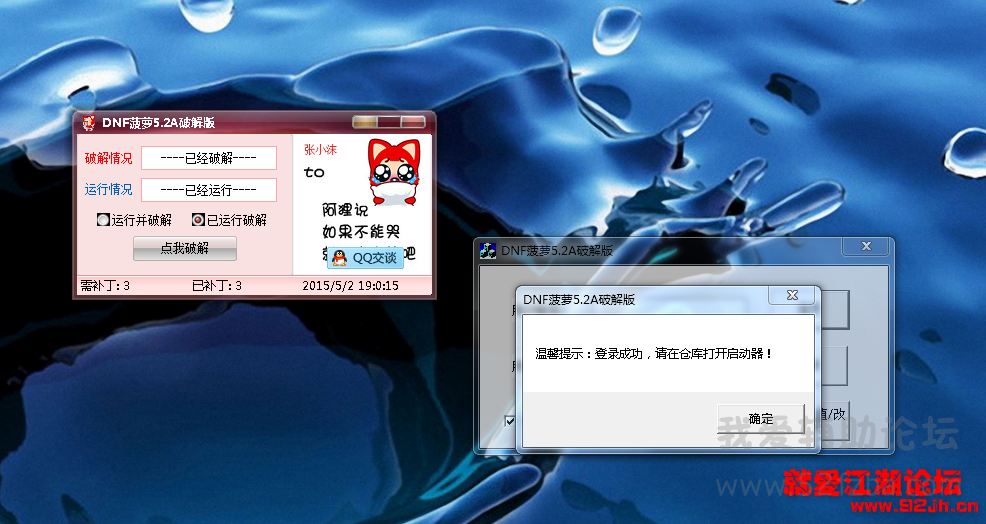Toggle the checkbox in the background login window
Viewport: 986px width, 524px height.
510,421
